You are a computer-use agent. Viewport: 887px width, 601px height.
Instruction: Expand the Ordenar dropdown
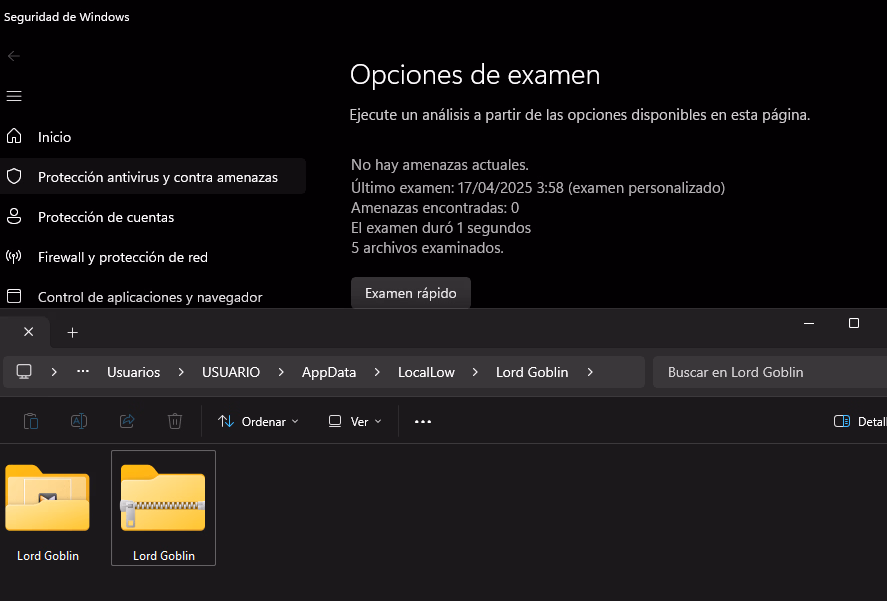258,422
